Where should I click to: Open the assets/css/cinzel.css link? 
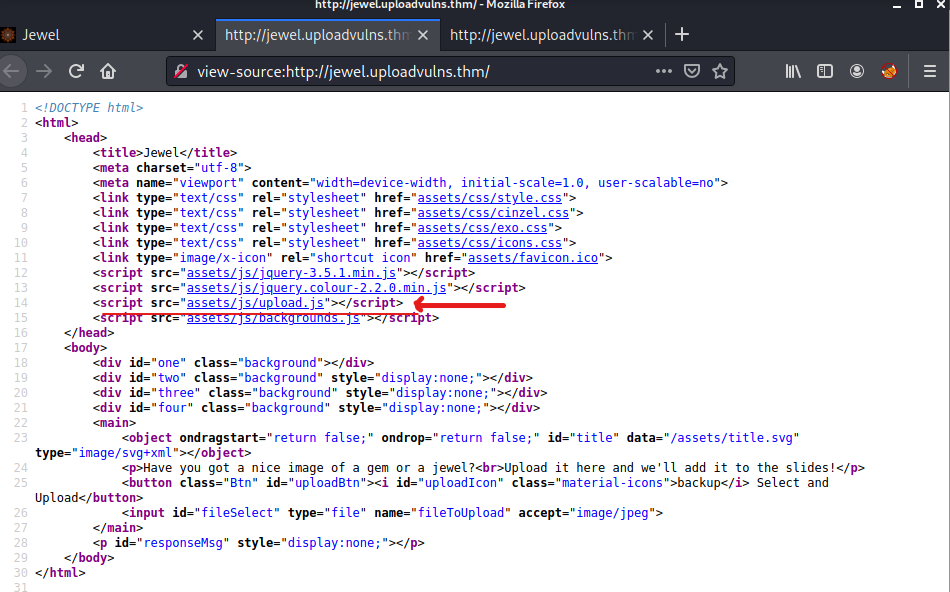(x=493, y=213)
